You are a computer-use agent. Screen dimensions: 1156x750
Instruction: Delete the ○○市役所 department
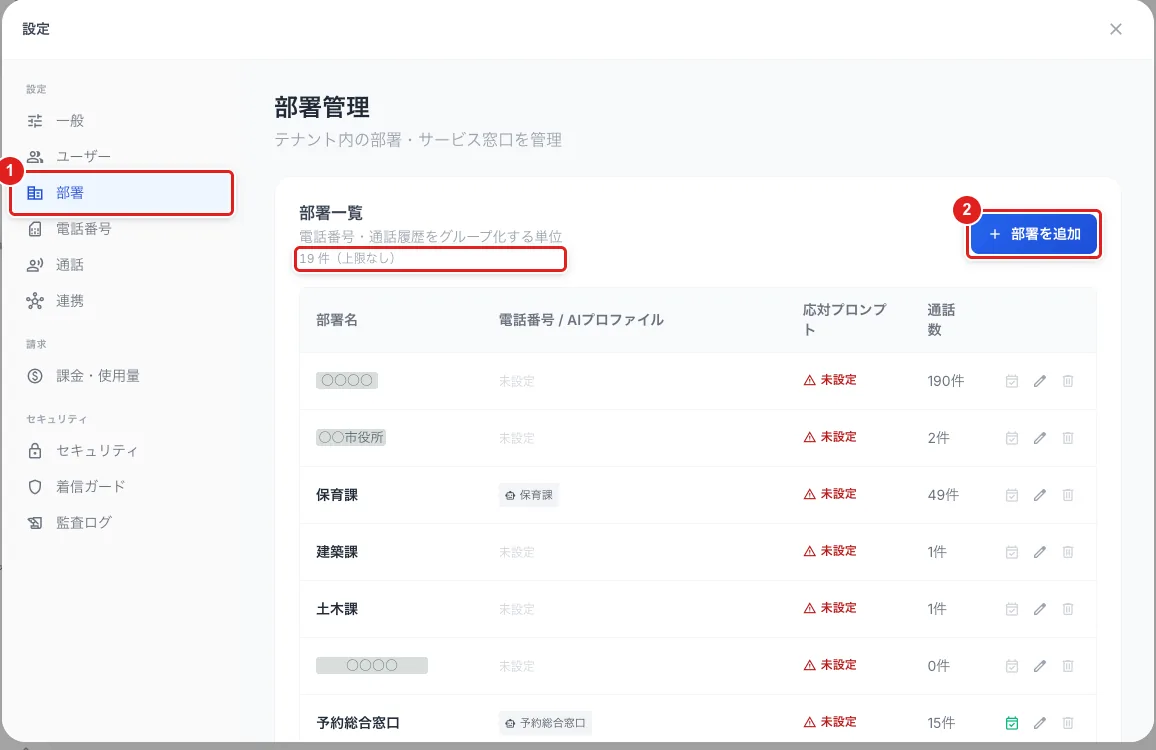pyautogui.click(x=1068, y=438)
